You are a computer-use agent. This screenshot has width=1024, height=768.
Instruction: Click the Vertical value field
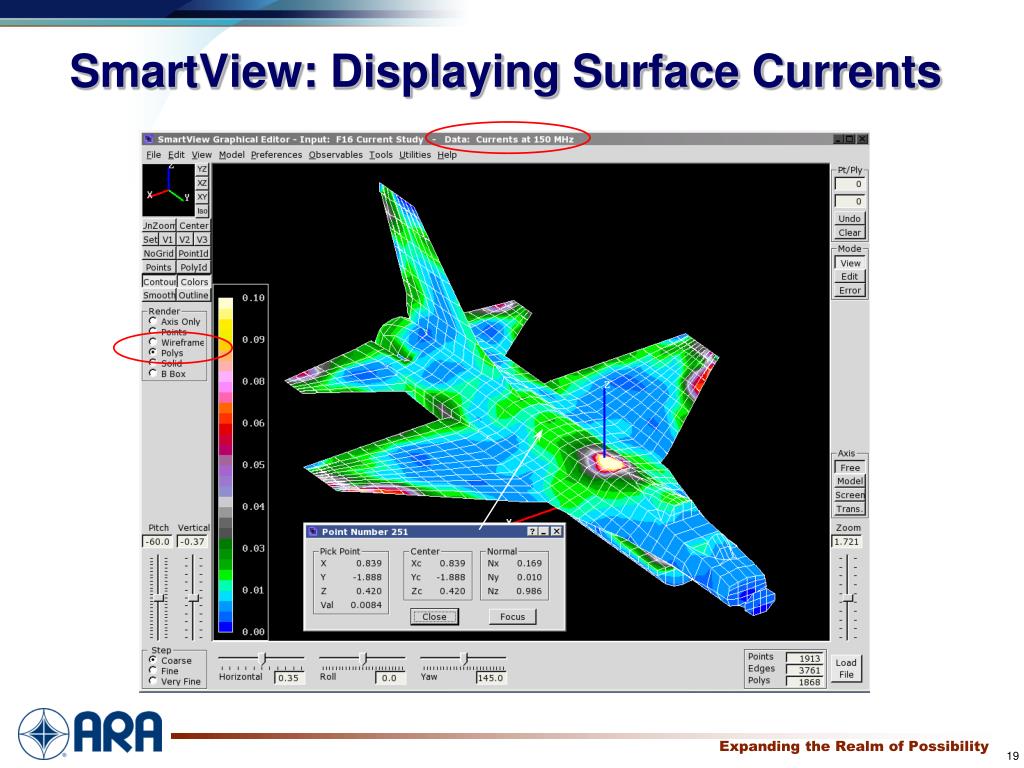193,541
